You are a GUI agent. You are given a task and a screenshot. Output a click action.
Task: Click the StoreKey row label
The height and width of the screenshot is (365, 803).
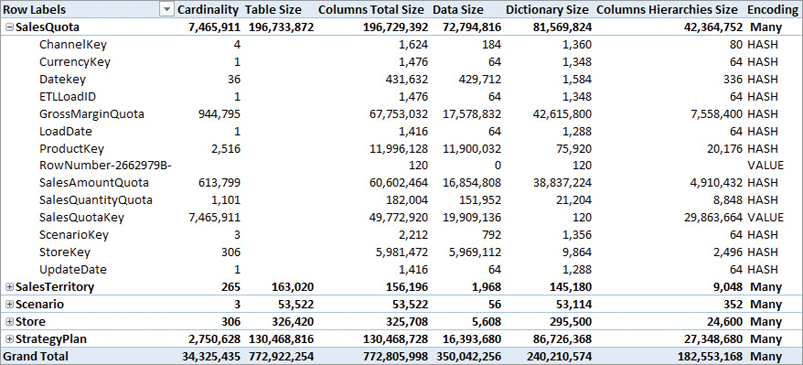click(65, 252)
